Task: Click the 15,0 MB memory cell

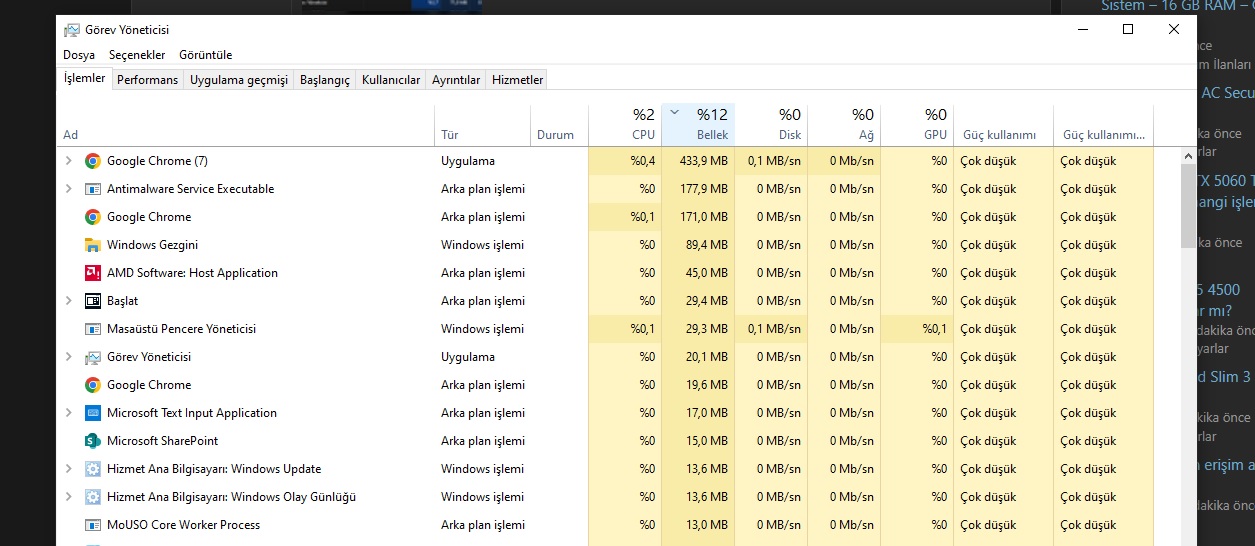Action: 698,441
